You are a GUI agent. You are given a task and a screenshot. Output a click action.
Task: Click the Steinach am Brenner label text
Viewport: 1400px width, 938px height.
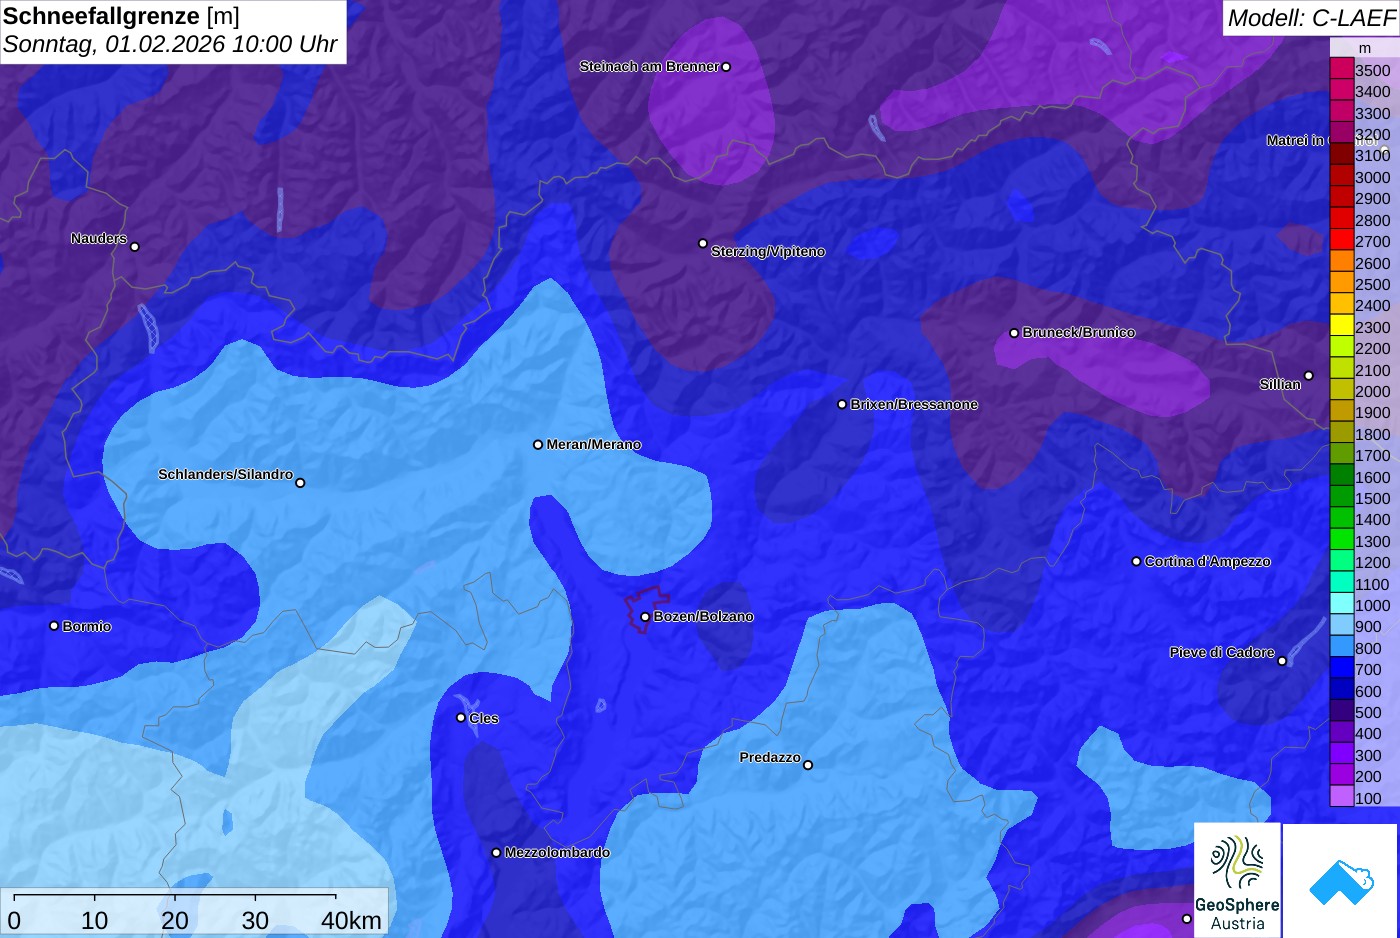point(649,67)
